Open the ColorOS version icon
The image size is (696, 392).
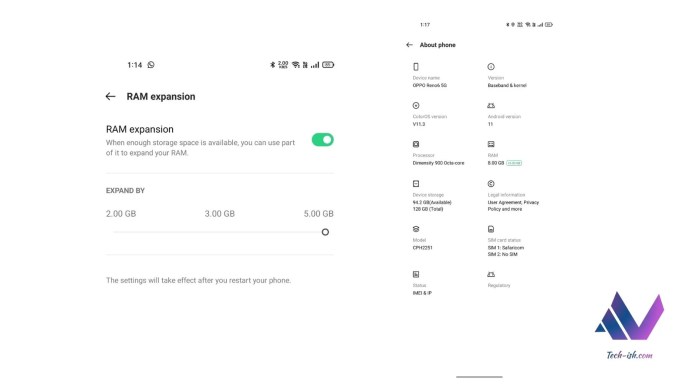416,106
